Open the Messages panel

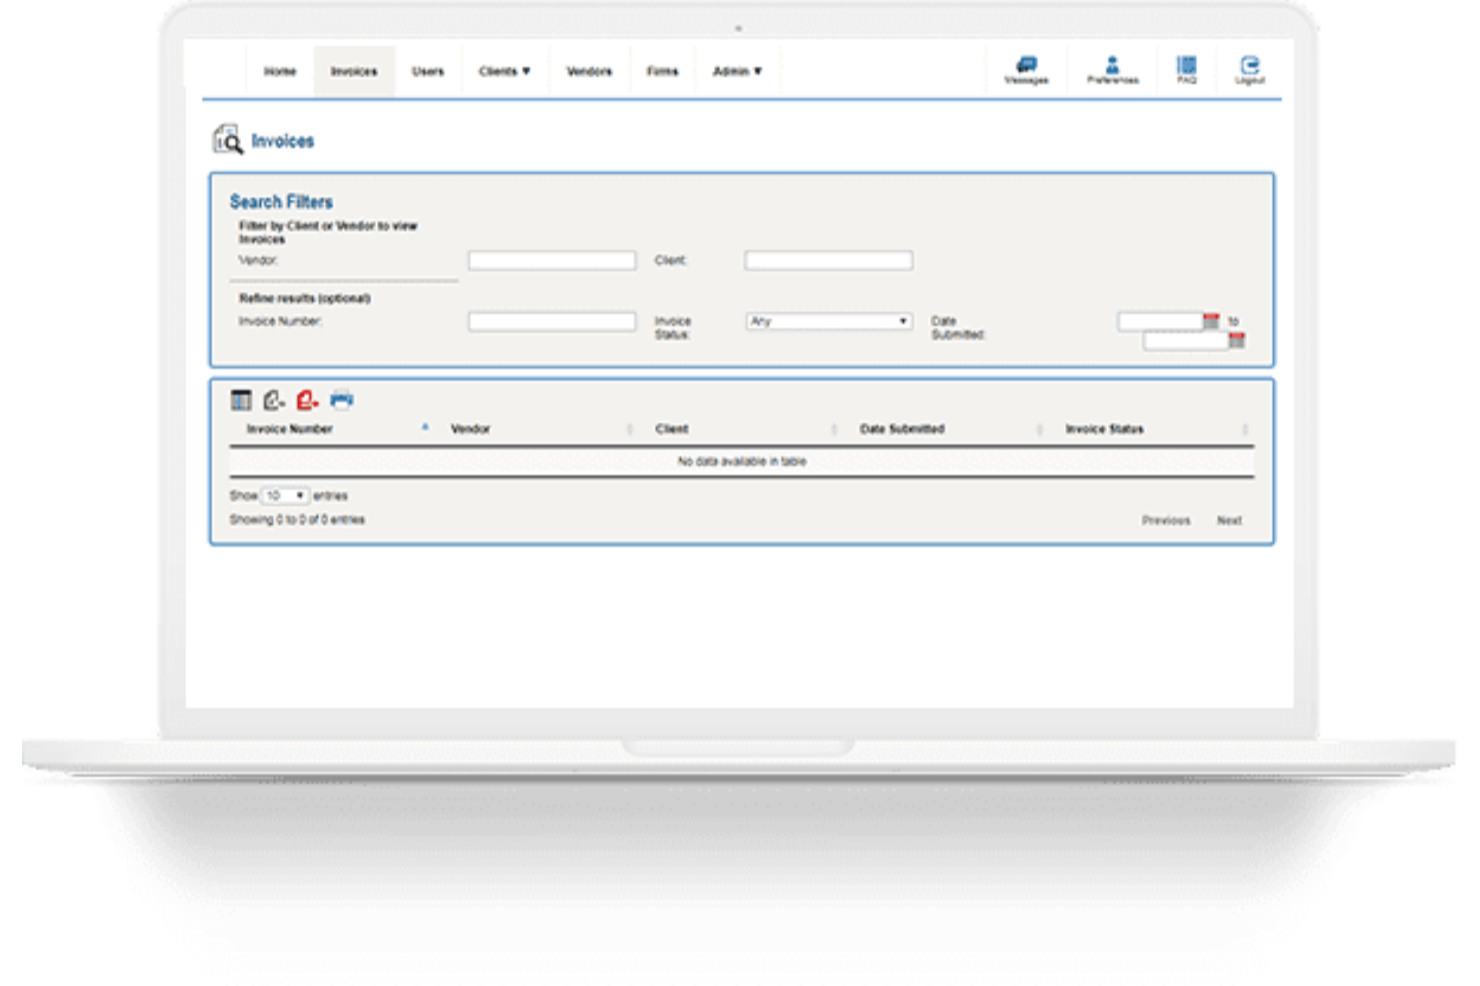[x=1026, y=67]
